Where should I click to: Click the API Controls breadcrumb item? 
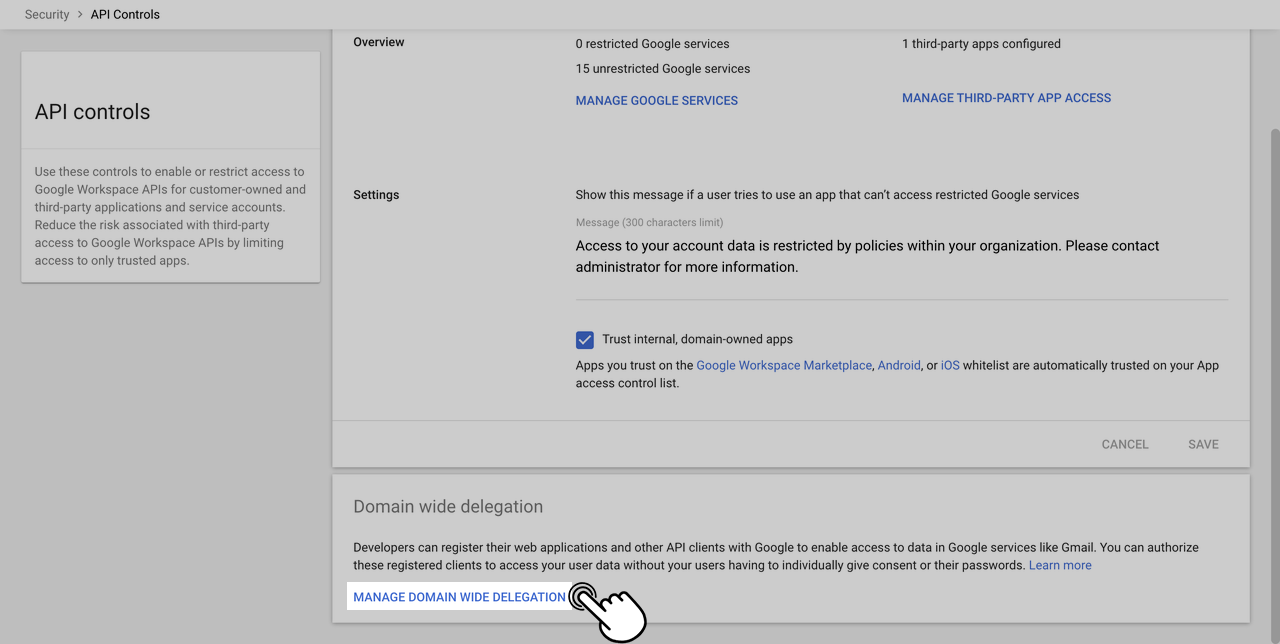[x=125, y=15]
